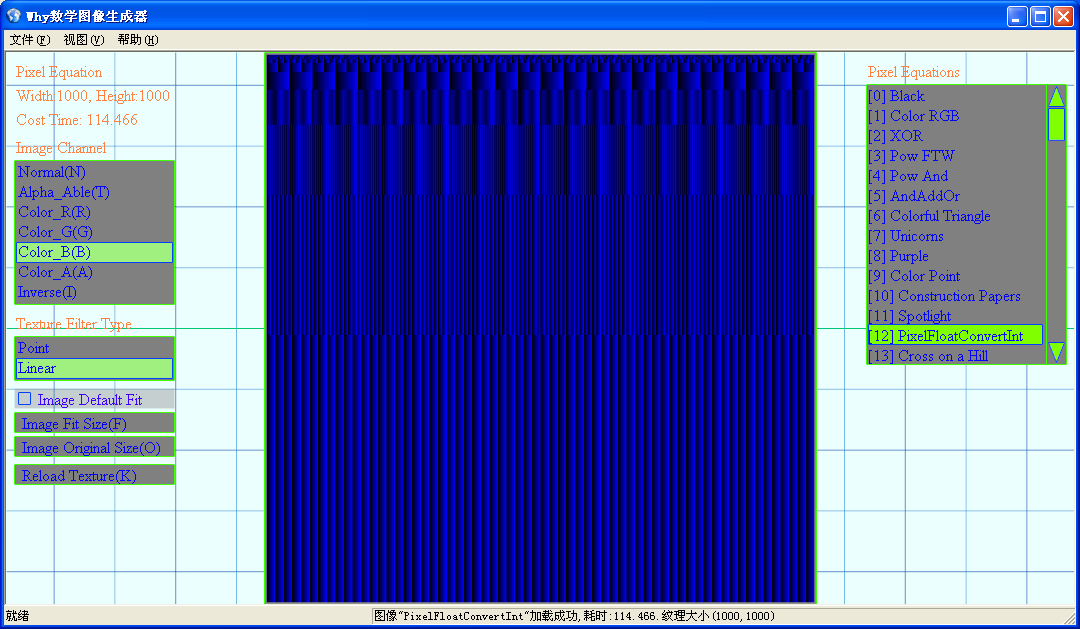Select the [13] Cross on a Hill equation
The width and height of the screenshot is (1080, 629).
(956, 355)
